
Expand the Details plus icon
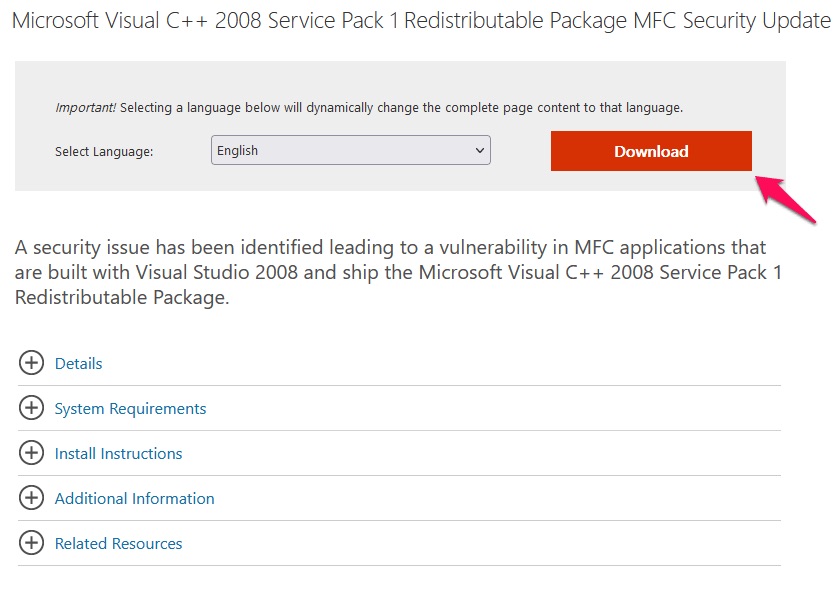(32, 363)
